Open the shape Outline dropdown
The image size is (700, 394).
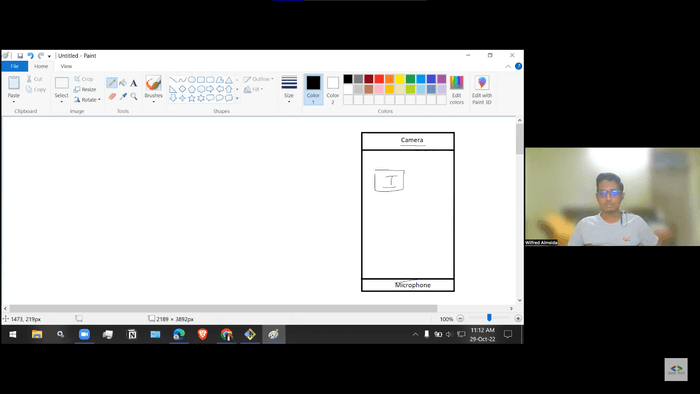tap(258, 79)
